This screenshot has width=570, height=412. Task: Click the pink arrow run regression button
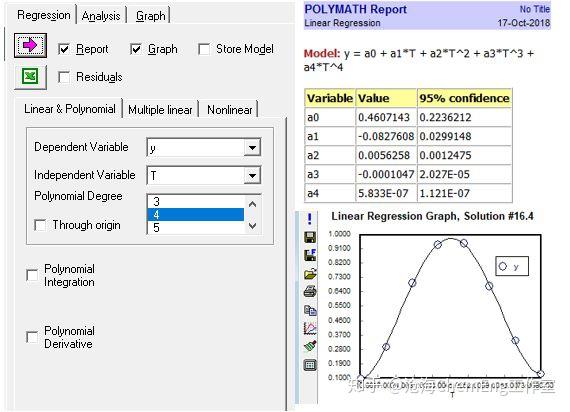[31, 45]
